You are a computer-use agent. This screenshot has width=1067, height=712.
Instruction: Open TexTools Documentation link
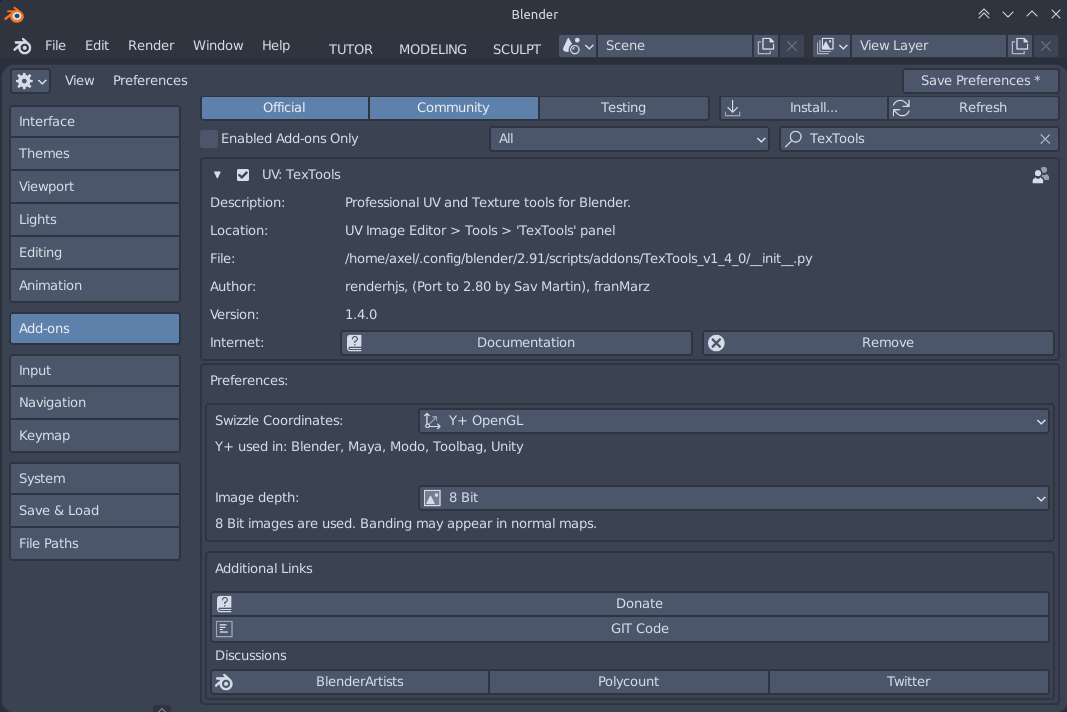click(516, 342)
